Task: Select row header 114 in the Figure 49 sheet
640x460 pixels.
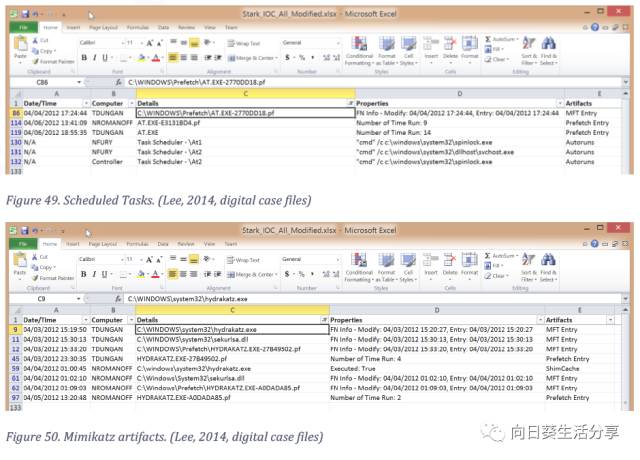Action: [16, 123]
